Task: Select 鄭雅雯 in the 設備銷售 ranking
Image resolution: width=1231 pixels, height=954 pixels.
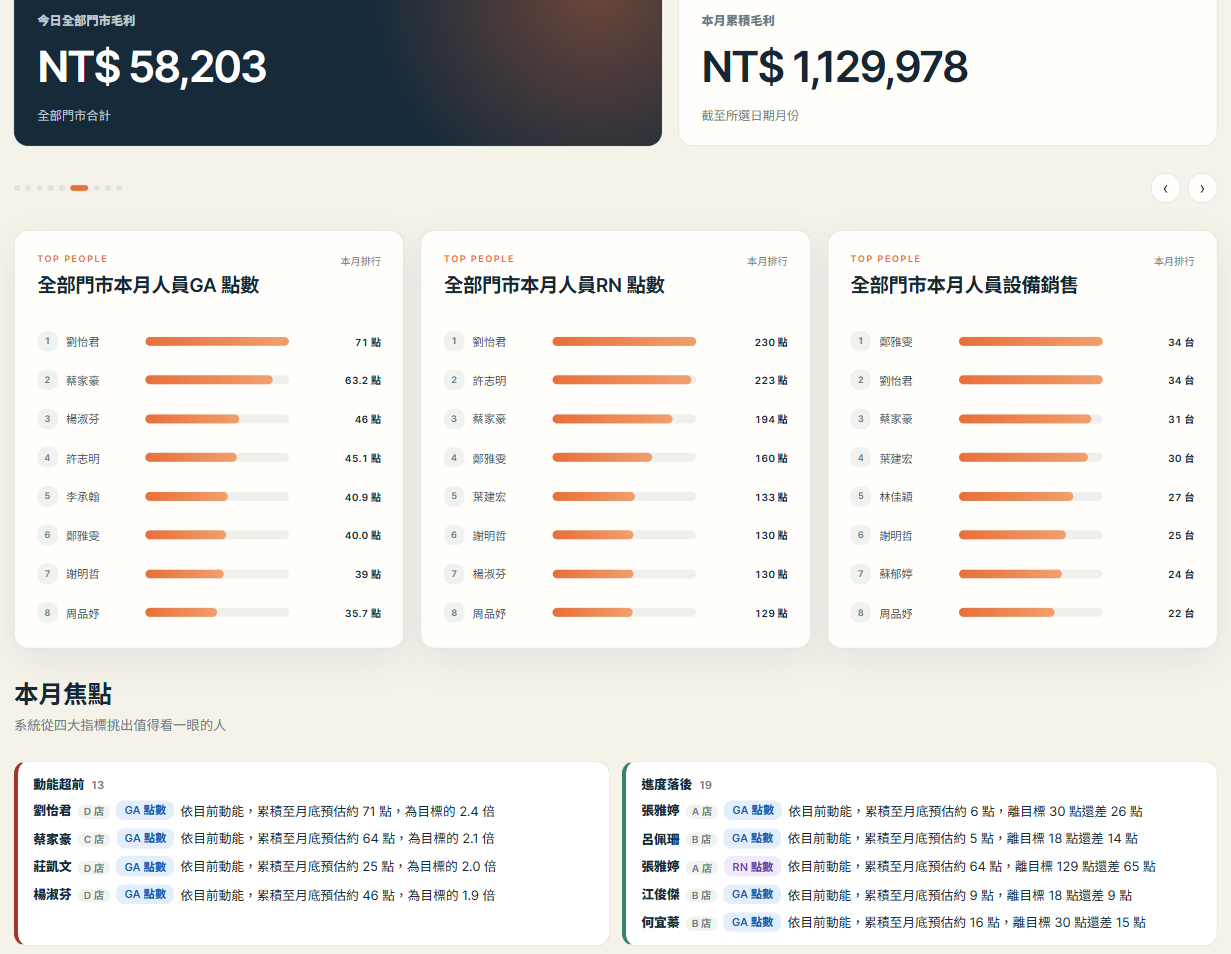Action: coord(896,342)
